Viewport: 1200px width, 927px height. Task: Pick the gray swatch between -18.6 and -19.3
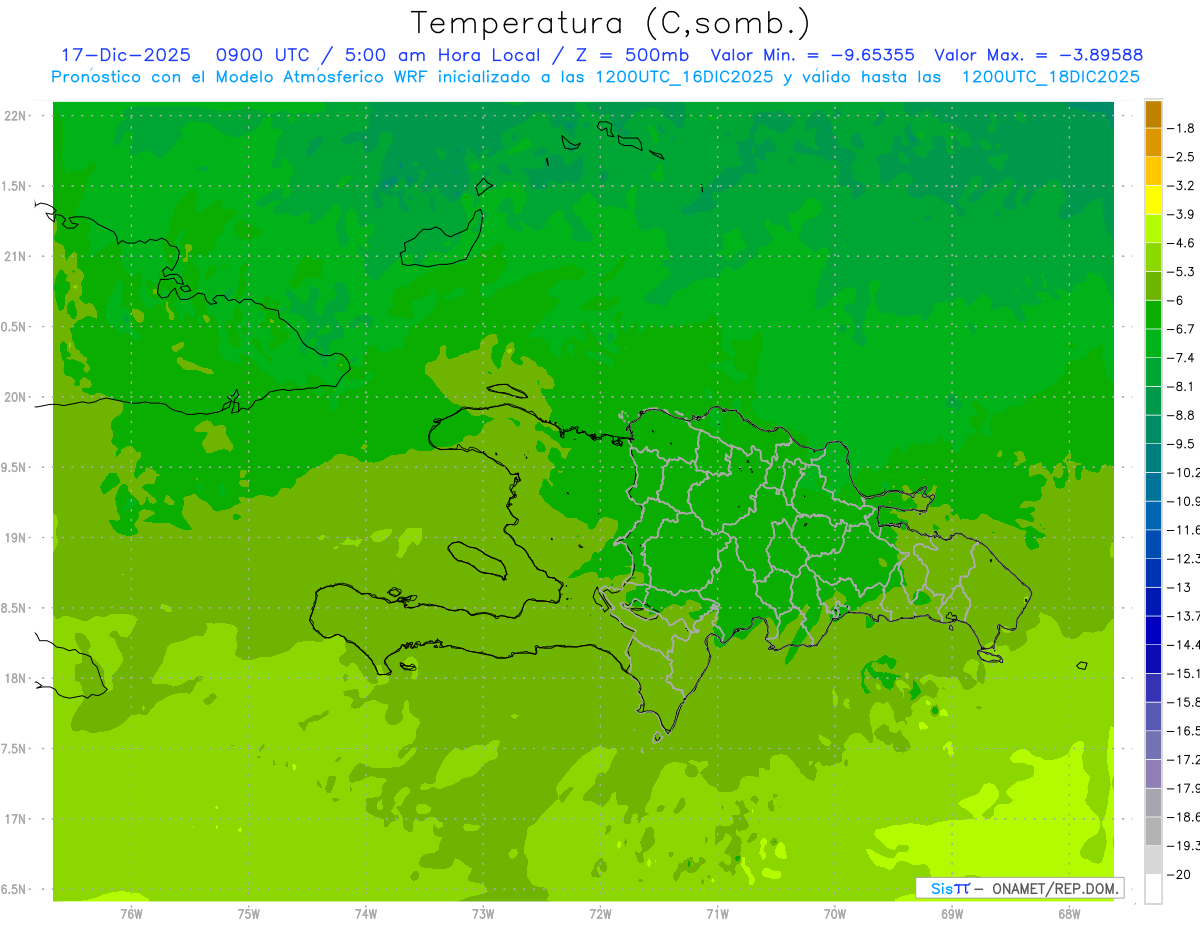tap(1153, 831)
